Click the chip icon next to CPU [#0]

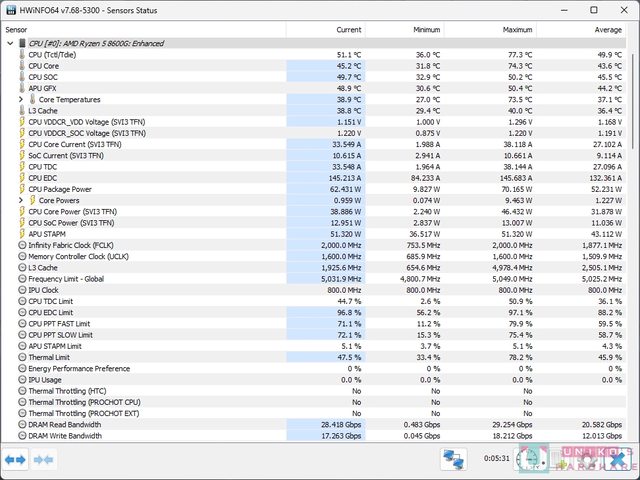click(x=22, y=44)
